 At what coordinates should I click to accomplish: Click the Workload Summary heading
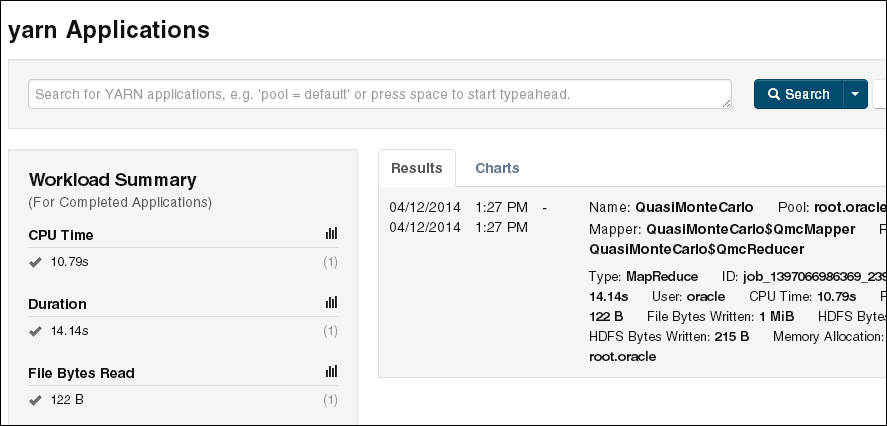112,180
